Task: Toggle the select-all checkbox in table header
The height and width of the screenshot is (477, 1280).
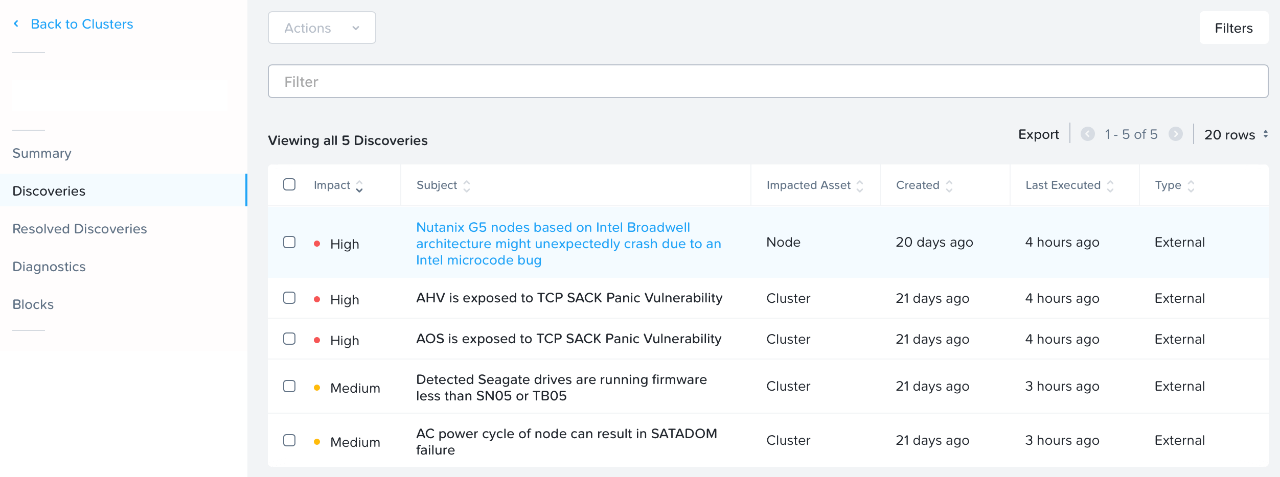Action: (x=289, y=185)
